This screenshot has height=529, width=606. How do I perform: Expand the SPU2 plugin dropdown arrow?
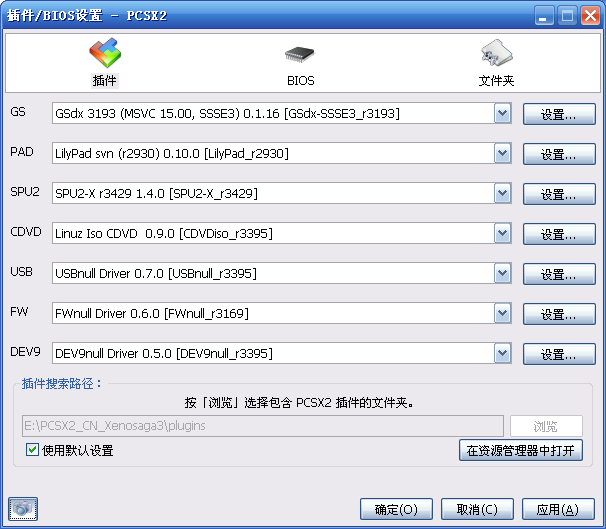[x=502, y=193]
